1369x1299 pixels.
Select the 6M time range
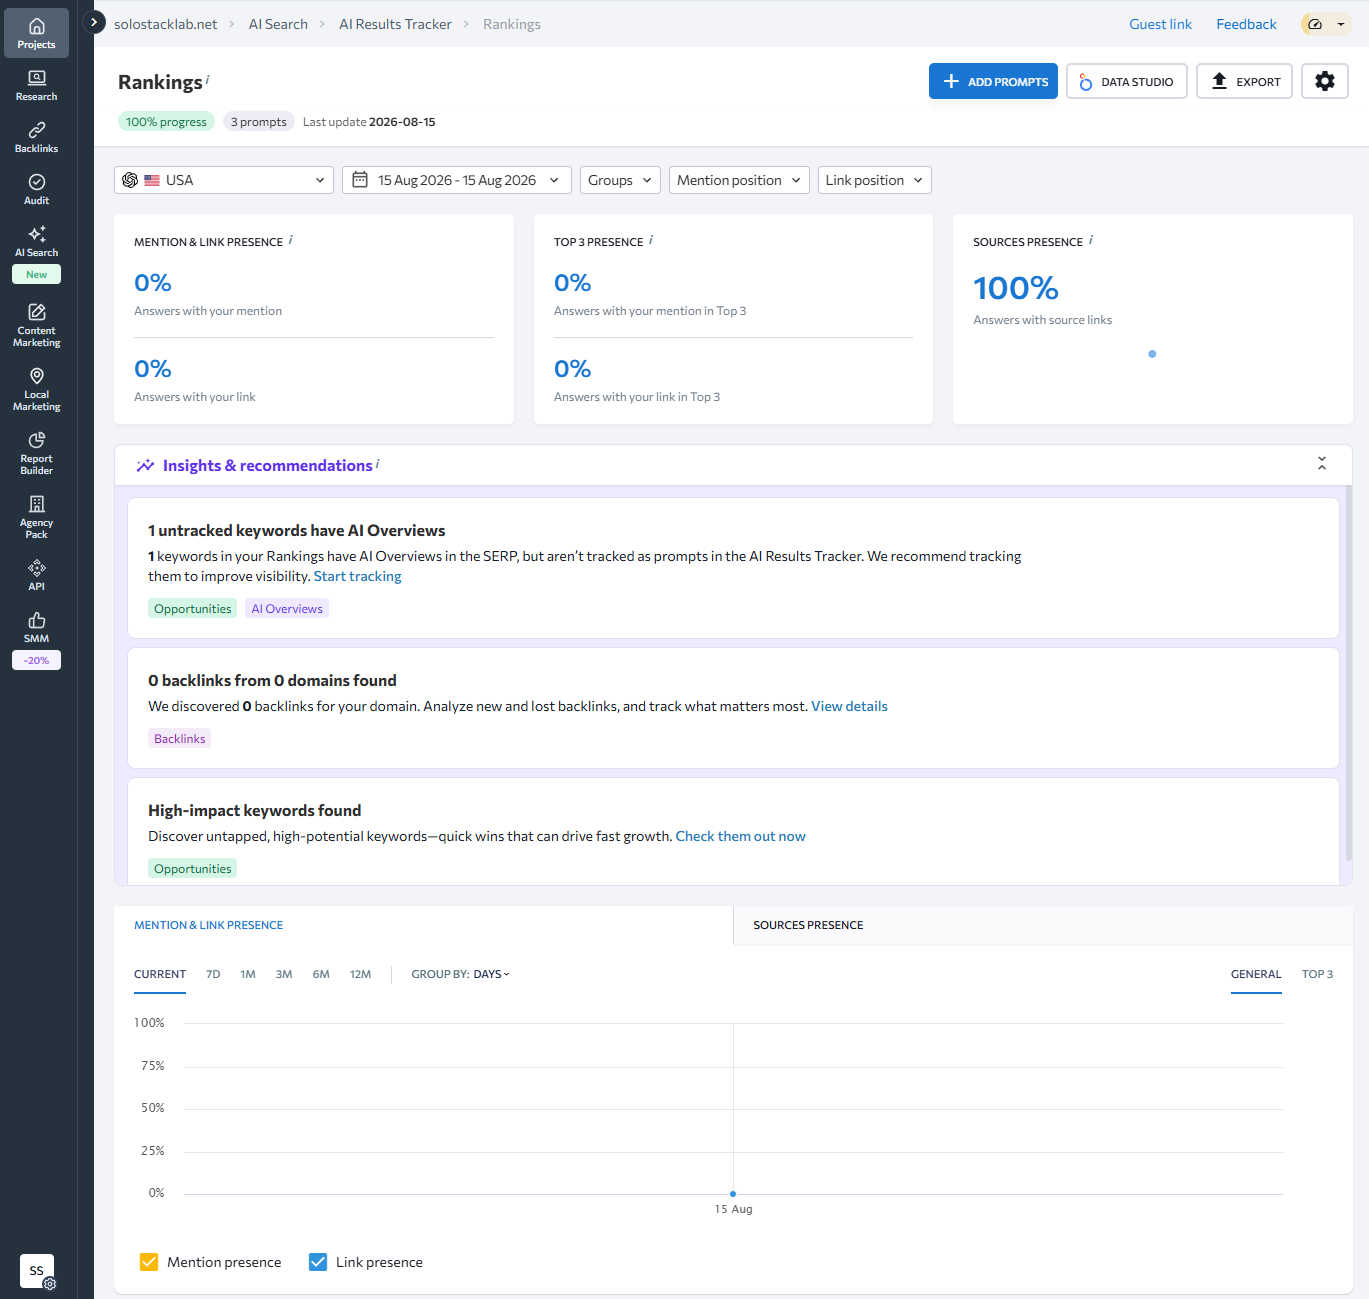[x=321, y=974]
